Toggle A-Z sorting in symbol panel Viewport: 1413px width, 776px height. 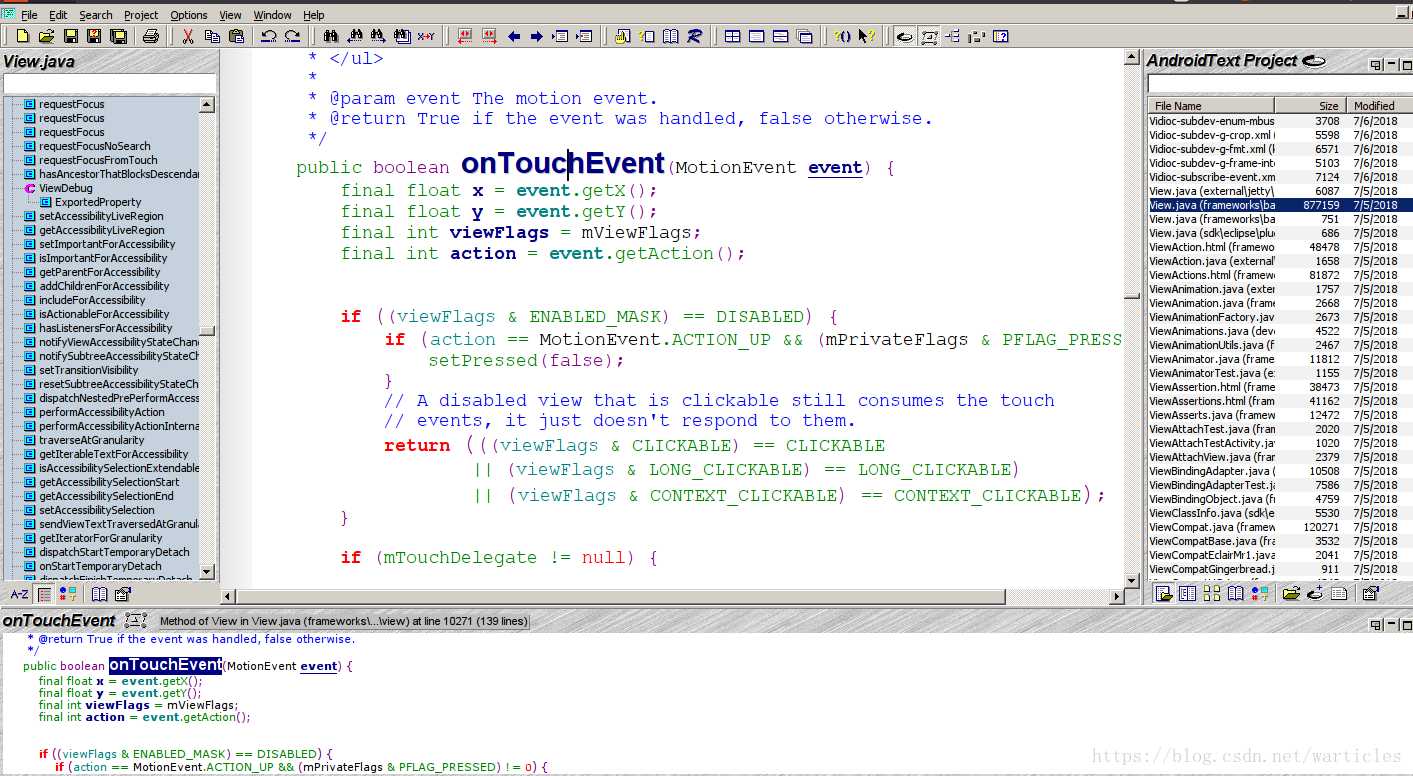point(19,594)
